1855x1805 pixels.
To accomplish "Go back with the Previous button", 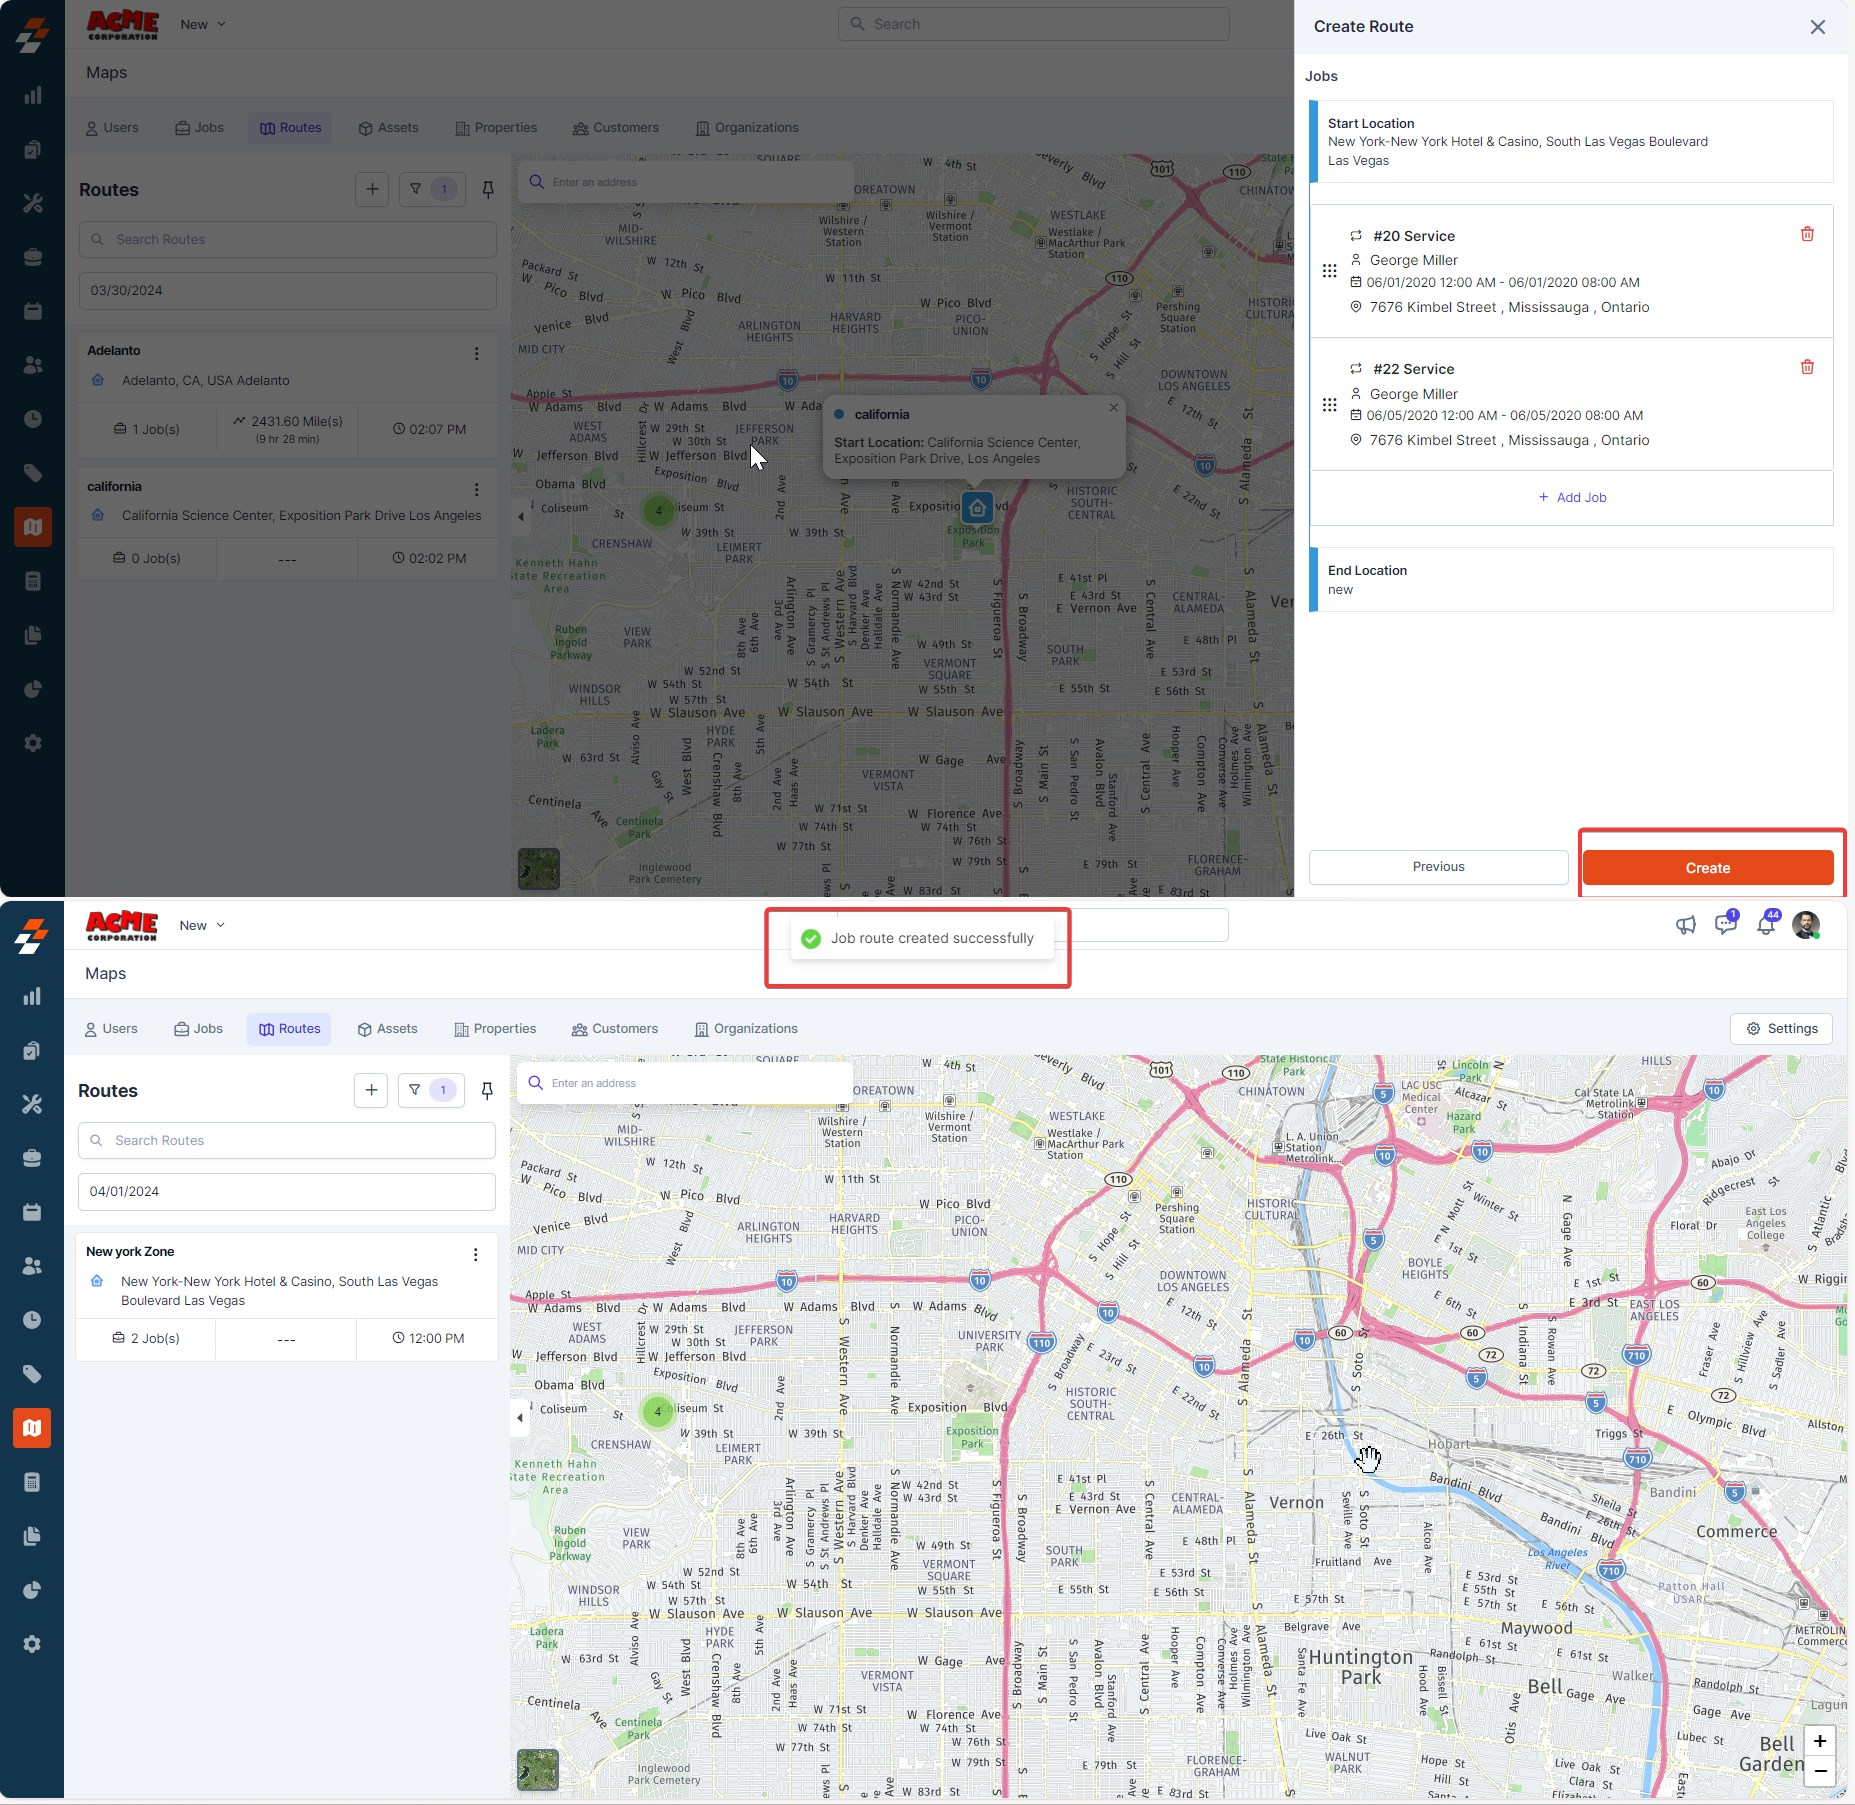I will [1437, 867].
